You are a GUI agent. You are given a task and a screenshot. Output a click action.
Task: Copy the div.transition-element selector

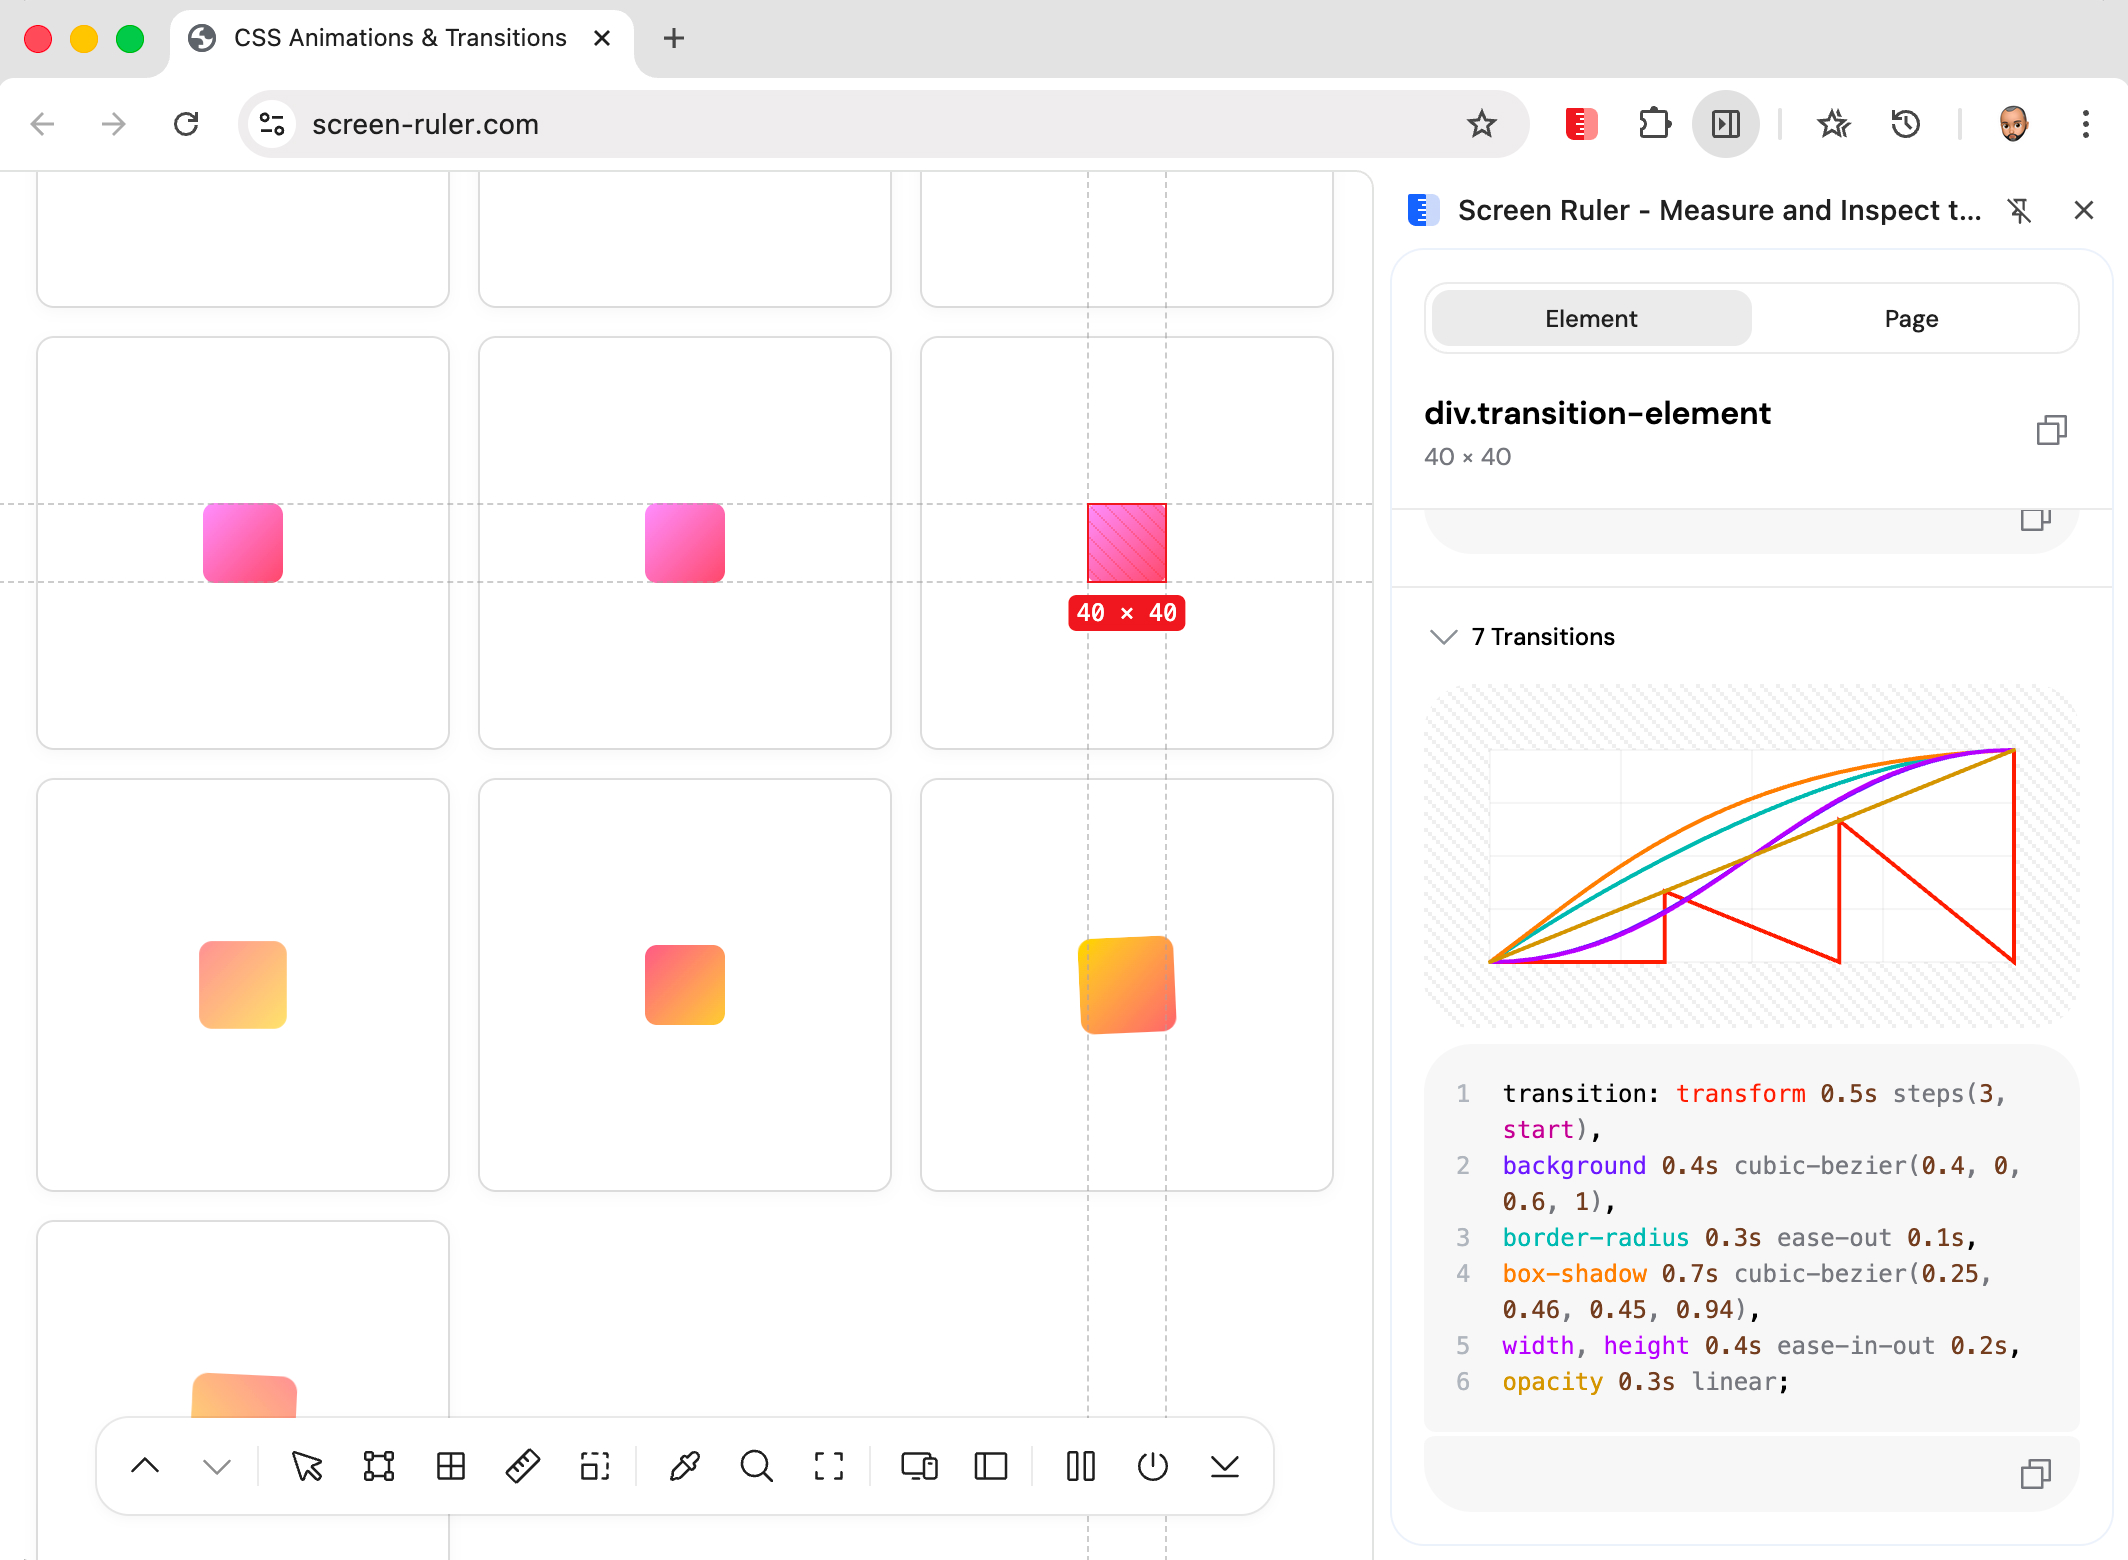tap(2051, 430)
